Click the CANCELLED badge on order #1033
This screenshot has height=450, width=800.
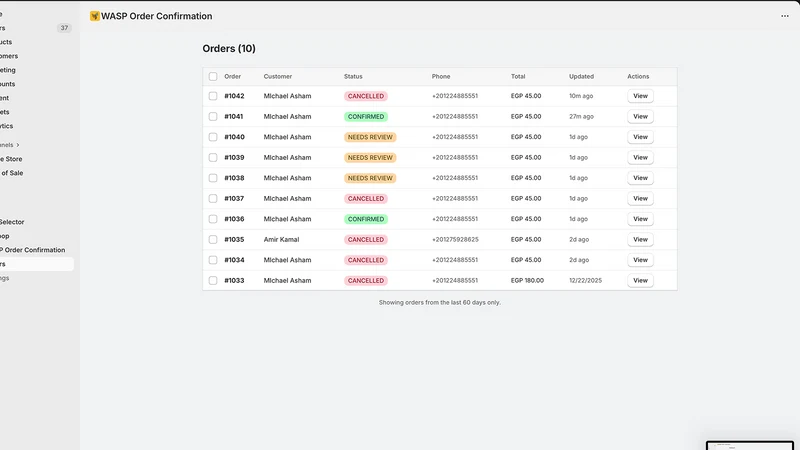366,280
